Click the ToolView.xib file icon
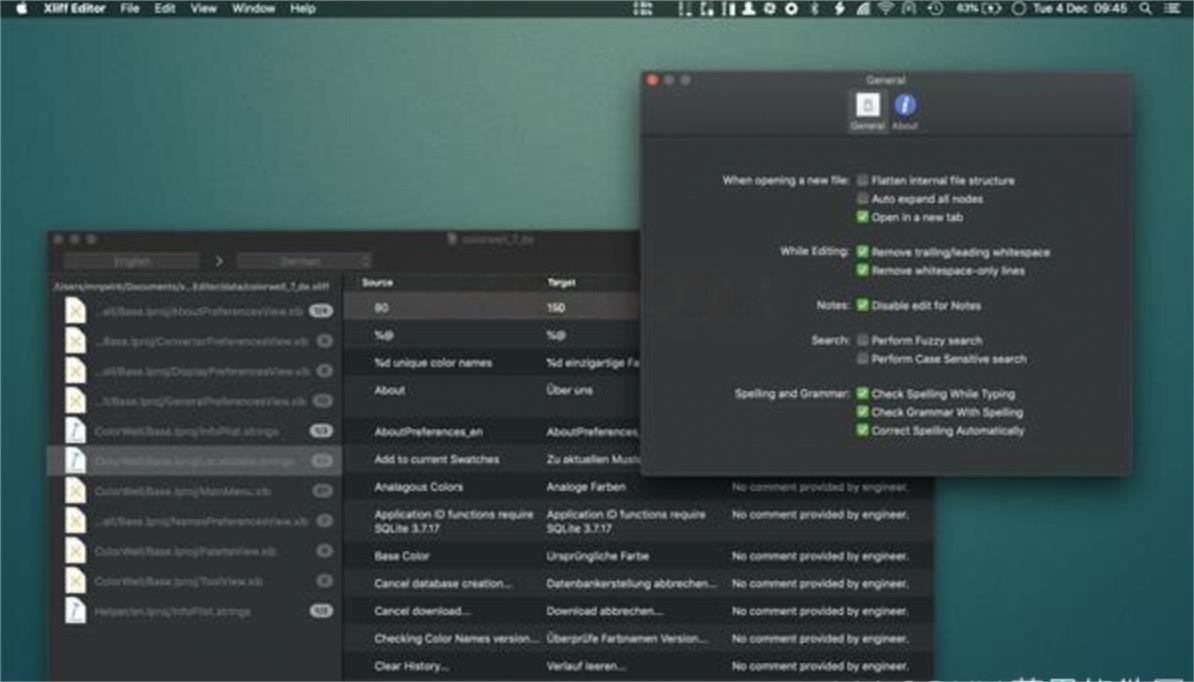The width and height of the screenshot is (1194, 682). click(75, 581)
